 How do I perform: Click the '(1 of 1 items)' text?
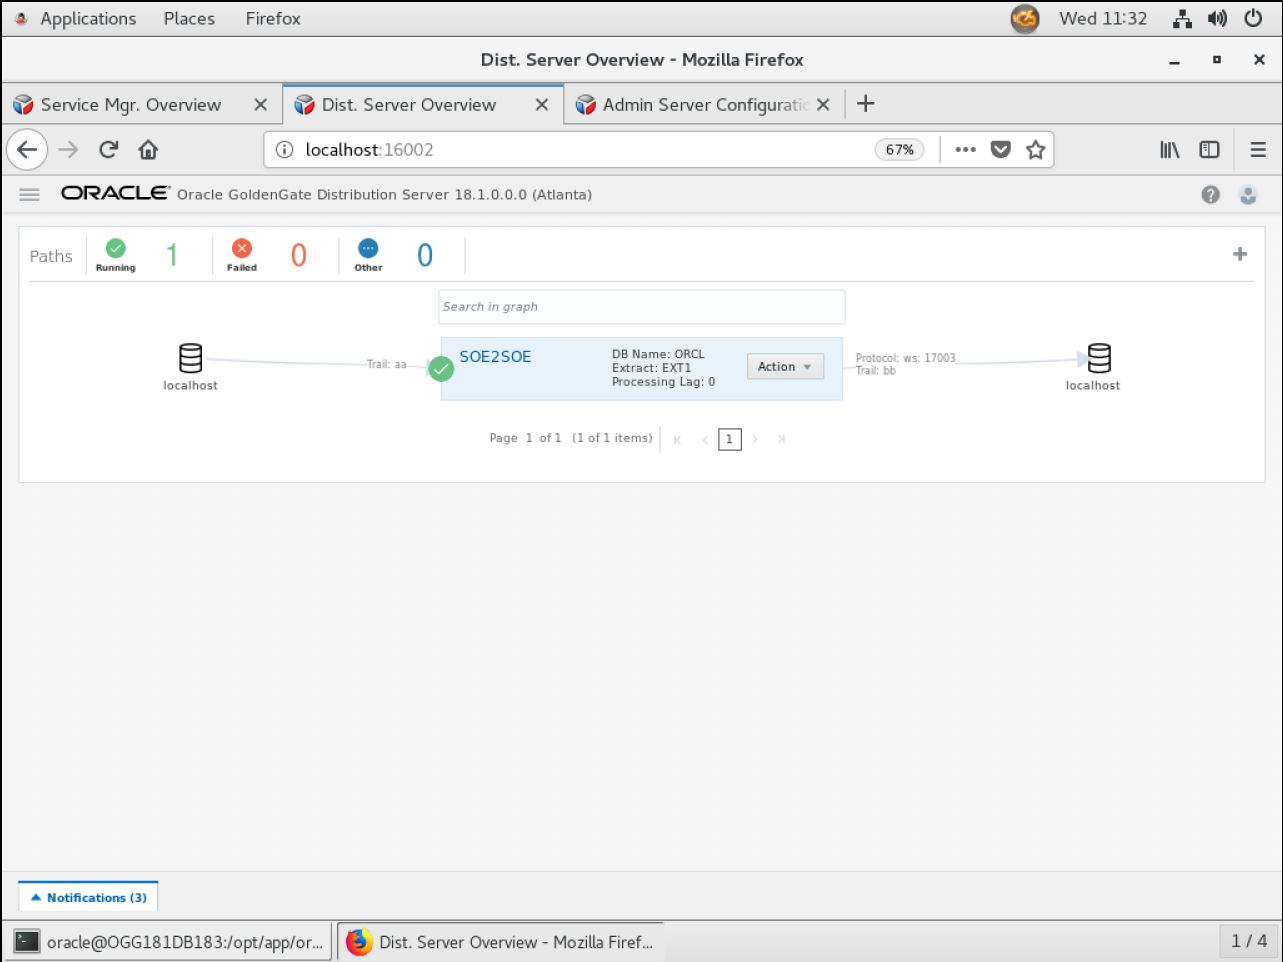tap(612, 438)
